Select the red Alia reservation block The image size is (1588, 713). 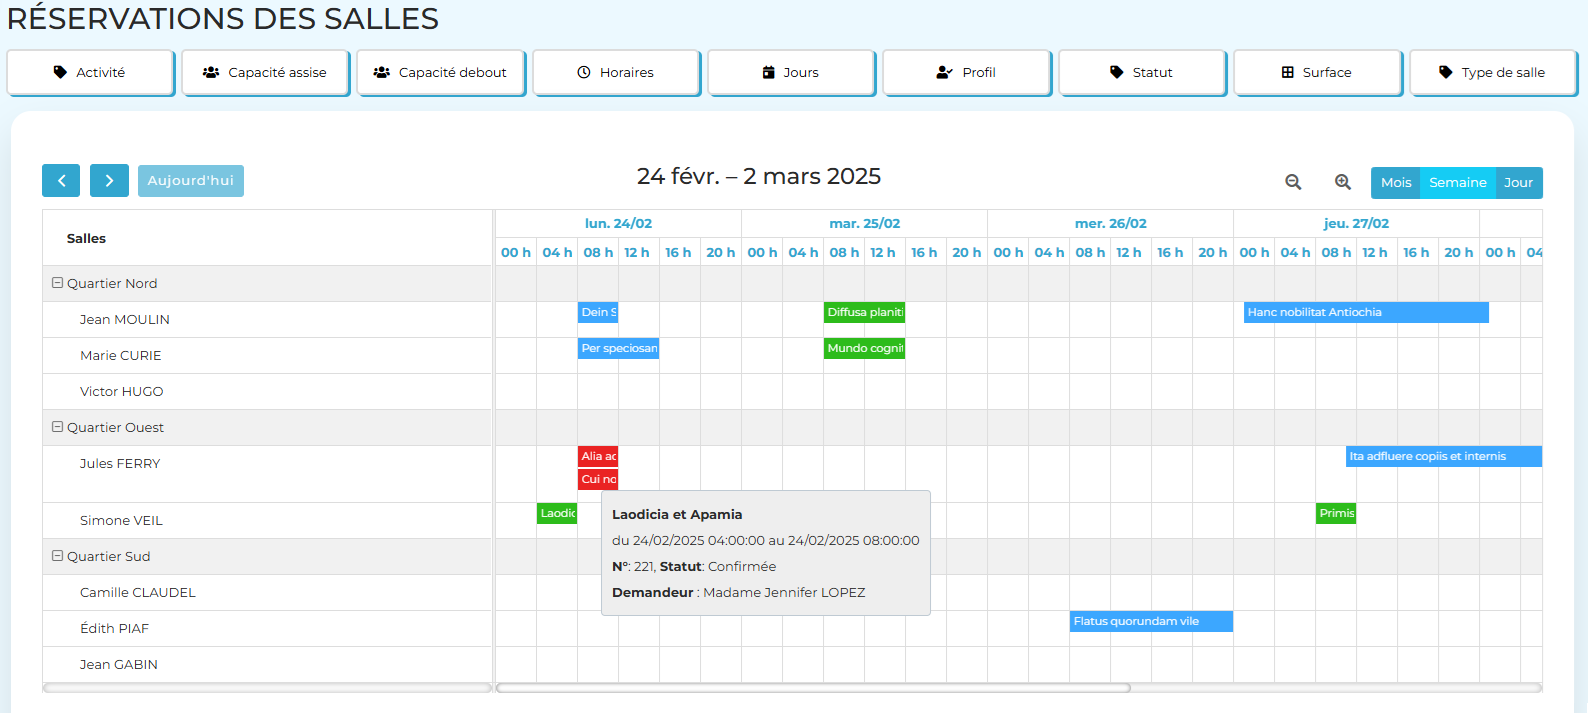[x=598, y=456]
